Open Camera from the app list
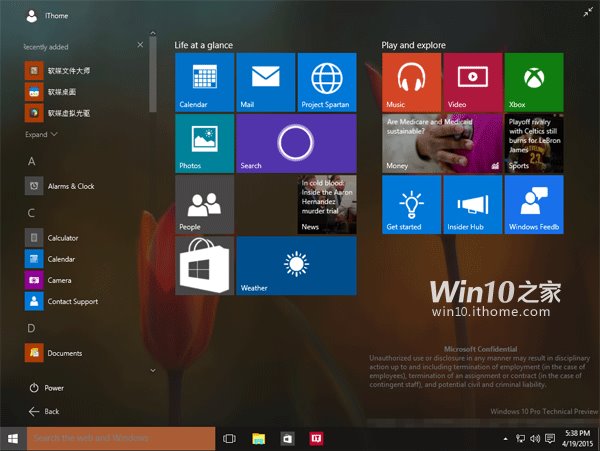This screenshot has height=451, width=600. pyautogui.click(x=48, y=280)
